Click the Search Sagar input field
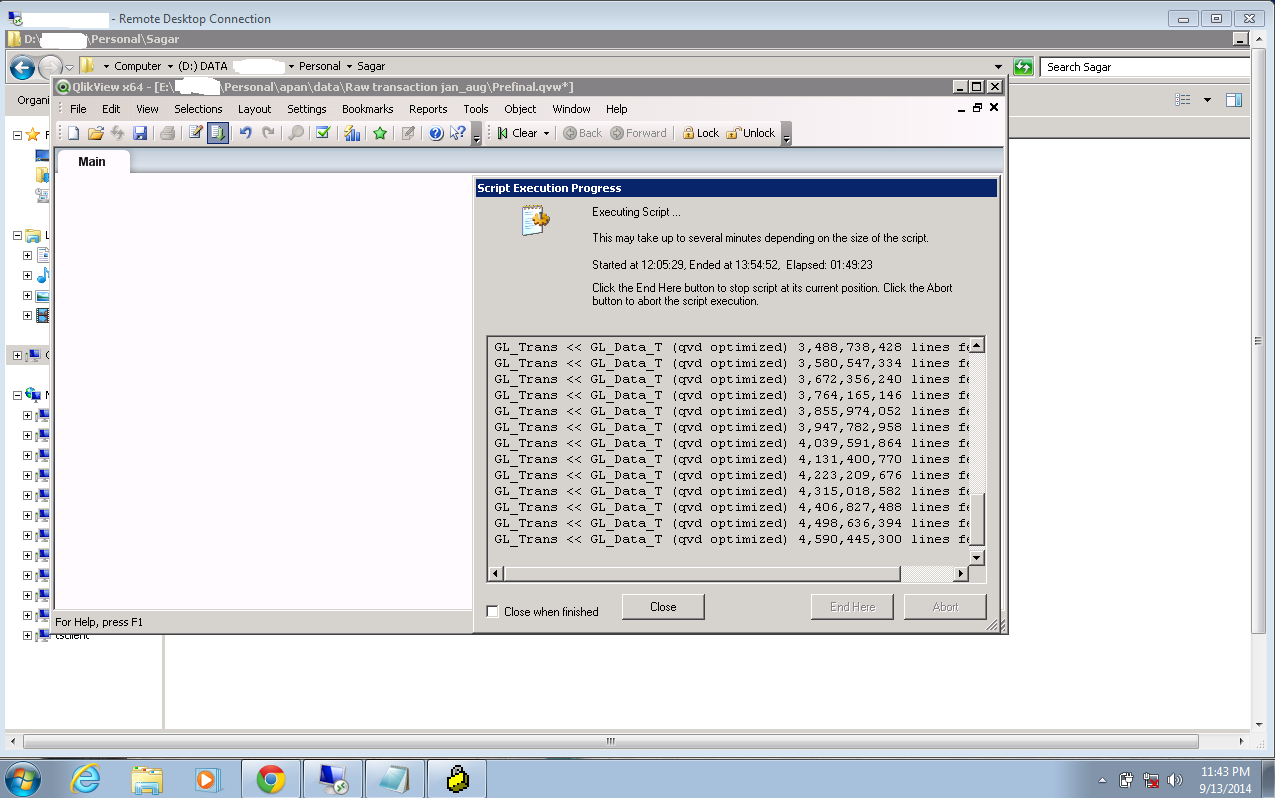Image resolution: width=1275 pixels, height=798 pixels. 1145,67
